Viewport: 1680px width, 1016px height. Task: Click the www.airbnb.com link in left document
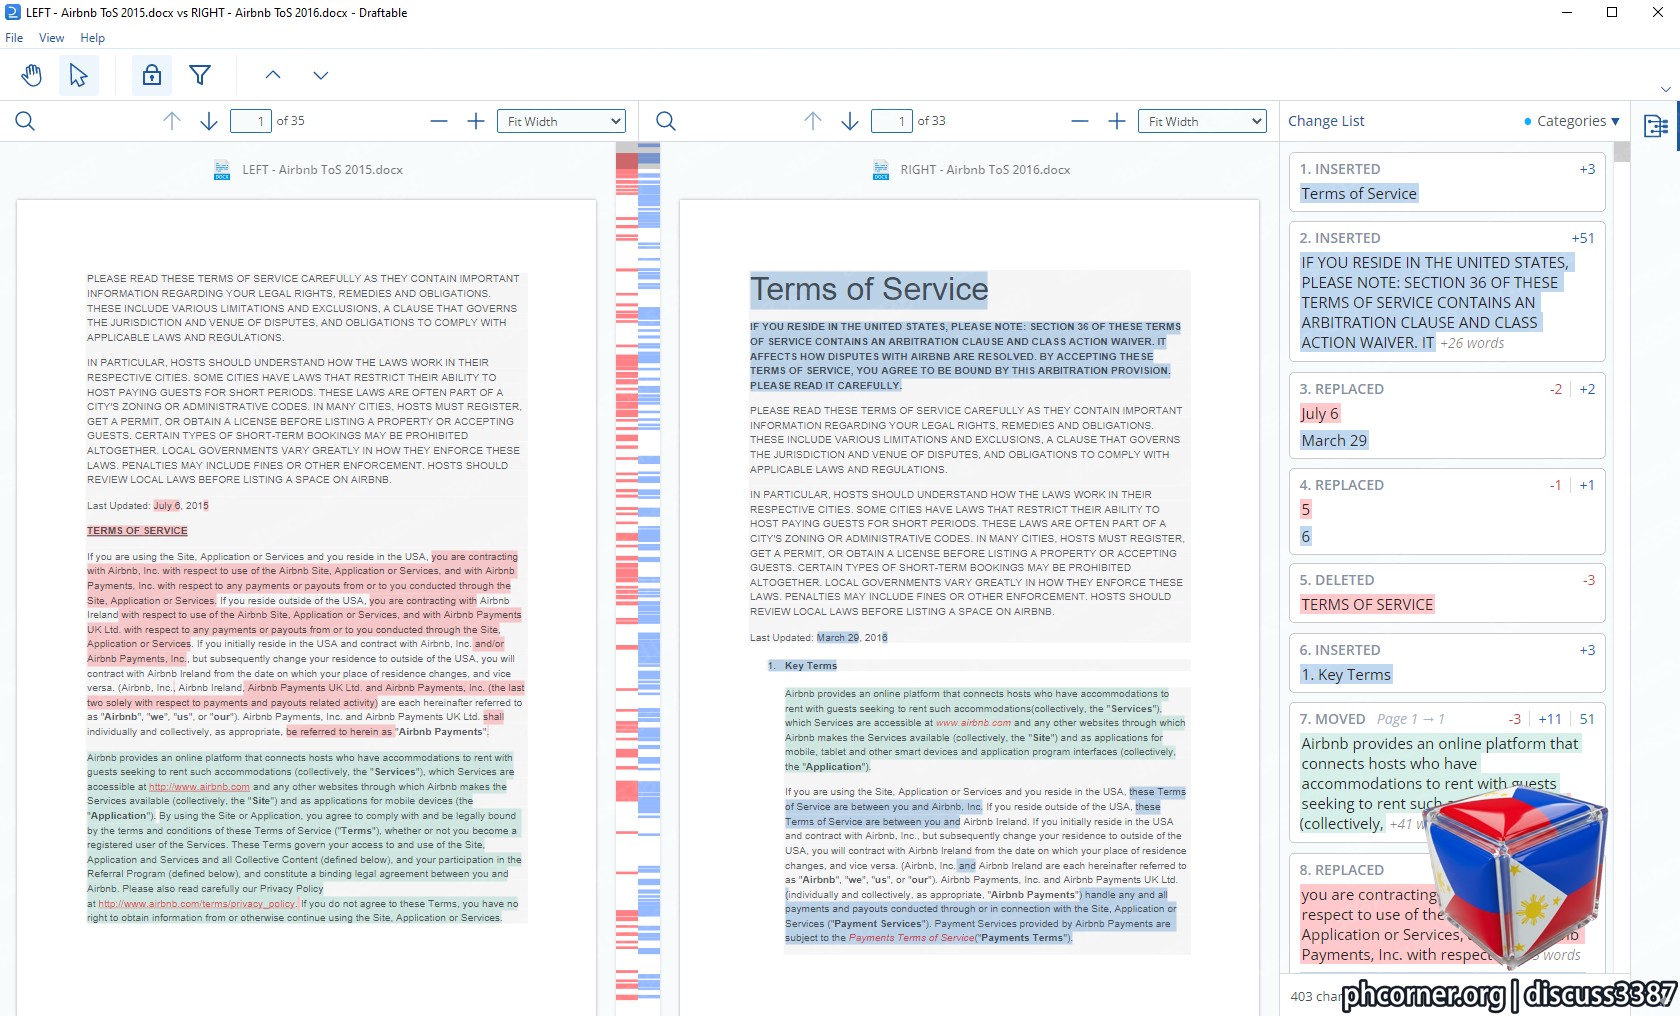(199, 787)
